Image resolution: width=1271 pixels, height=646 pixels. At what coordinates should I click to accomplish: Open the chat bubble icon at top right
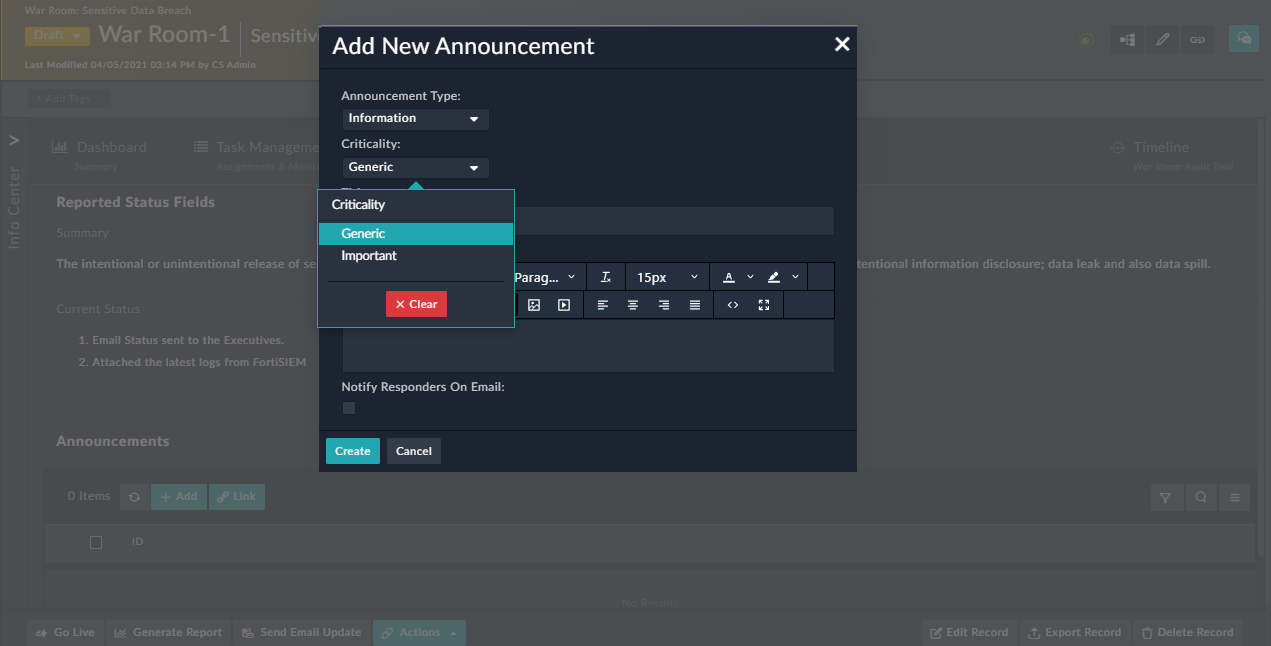click(1243, 39)
